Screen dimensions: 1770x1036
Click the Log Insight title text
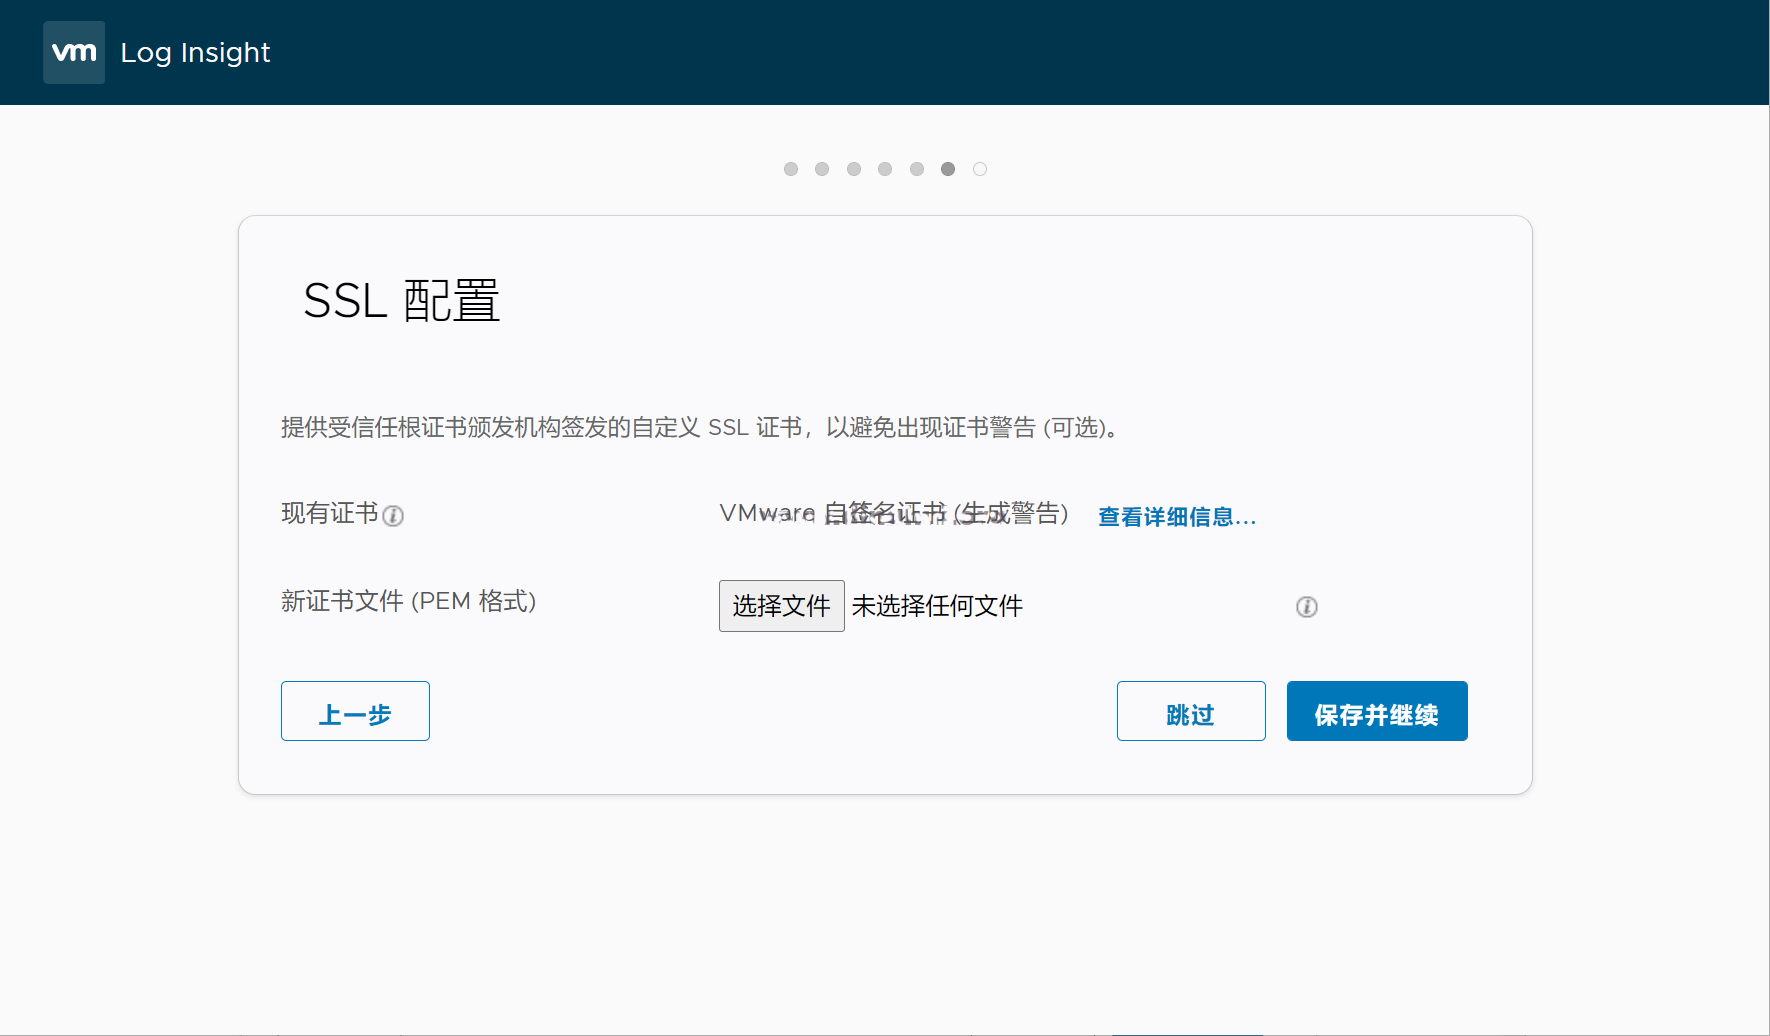195,52
